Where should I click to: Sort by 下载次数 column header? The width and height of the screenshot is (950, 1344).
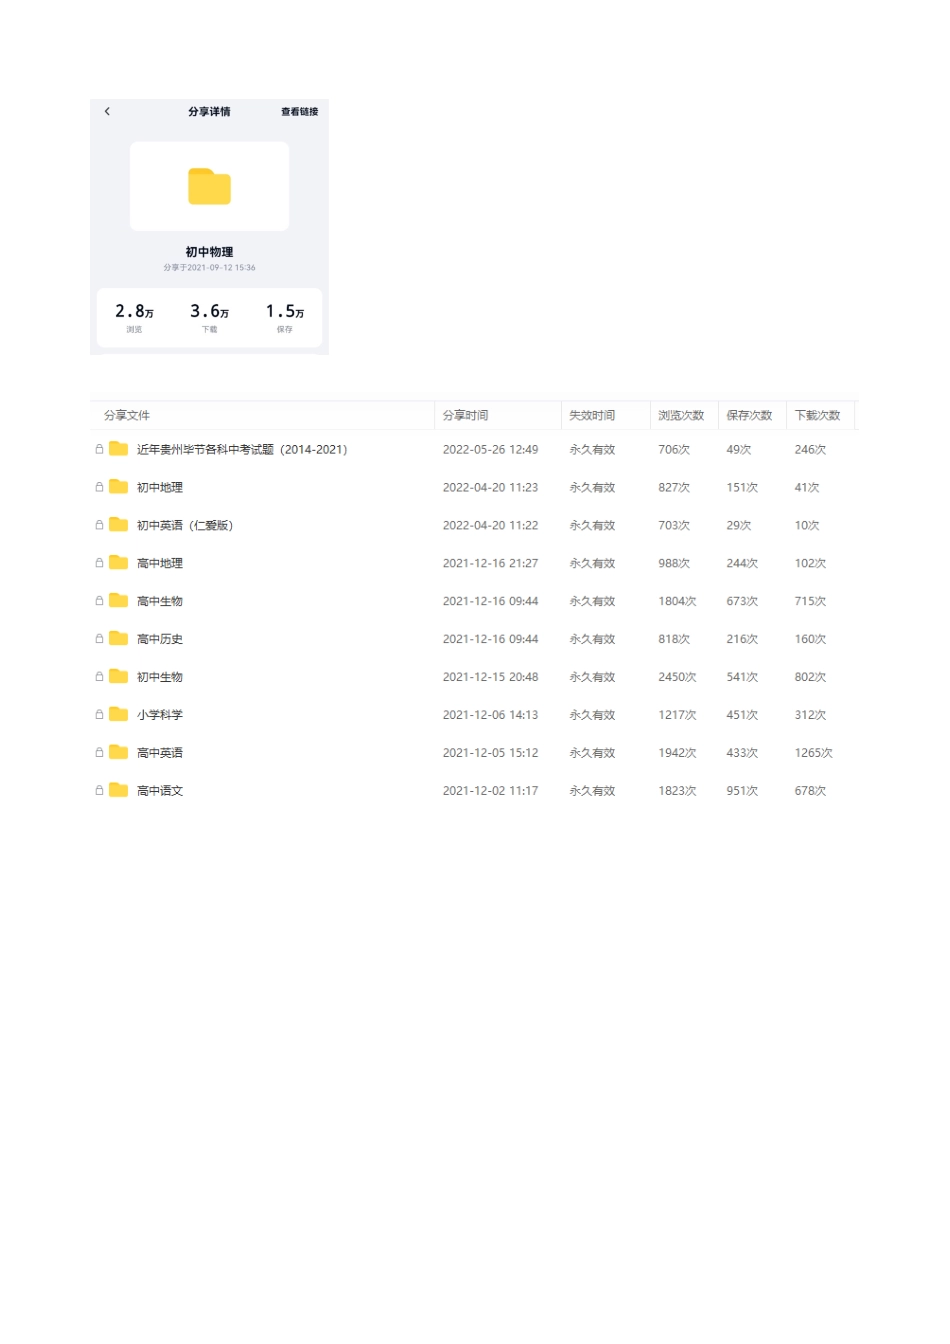[x=817, y=415]
